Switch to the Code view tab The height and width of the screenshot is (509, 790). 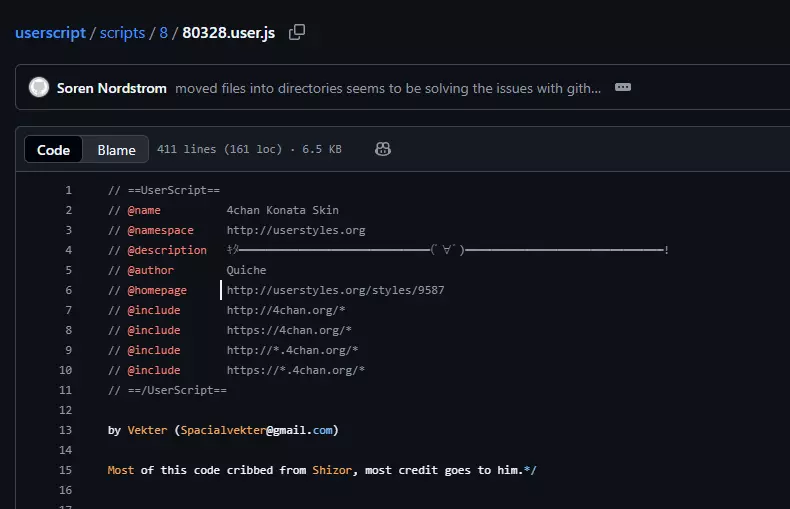[x=53, y=150]
